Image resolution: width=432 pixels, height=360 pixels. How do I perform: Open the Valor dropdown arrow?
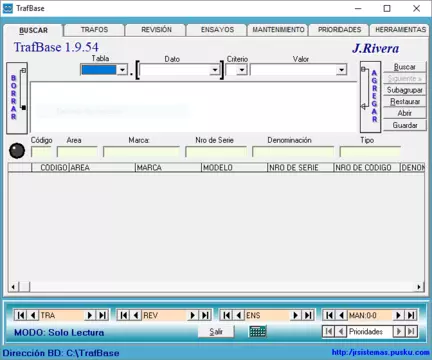click(x=341, y=70)
